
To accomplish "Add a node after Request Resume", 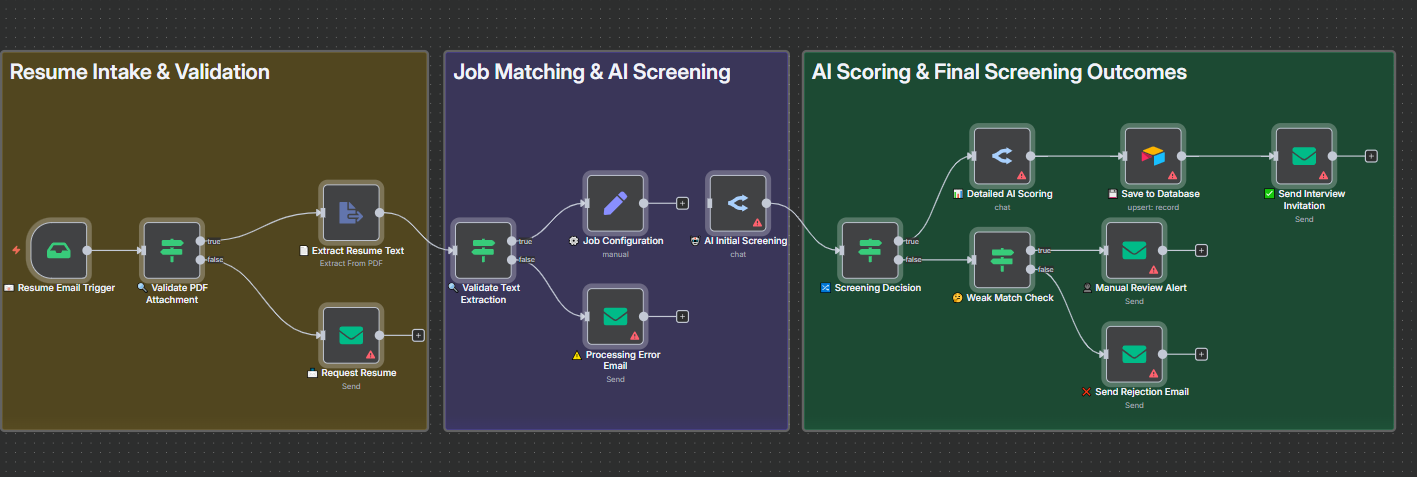I will tap(418, 335).
